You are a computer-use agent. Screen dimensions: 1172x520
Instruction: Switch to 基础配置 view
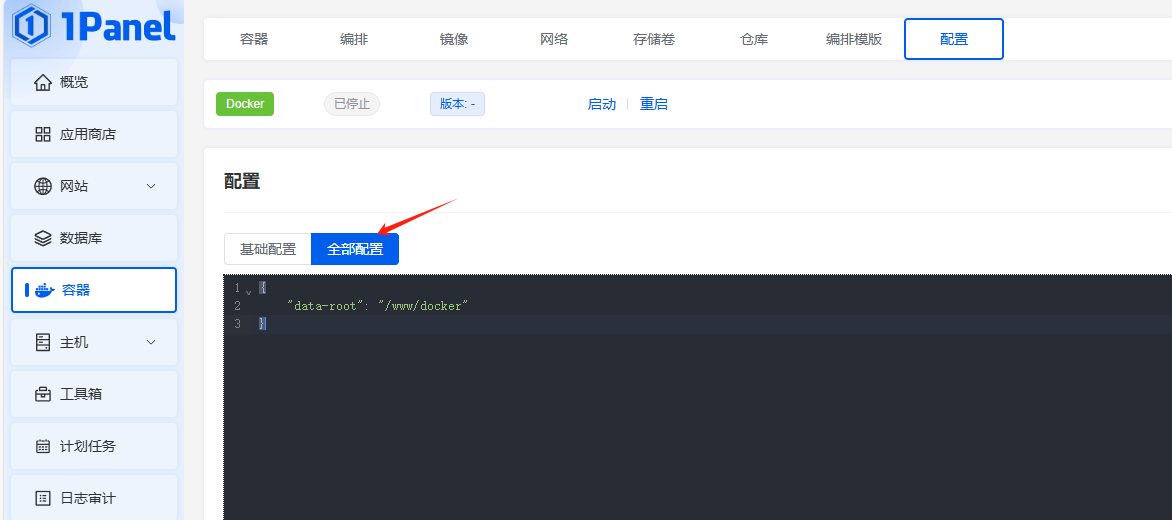(x=267, y=249)
